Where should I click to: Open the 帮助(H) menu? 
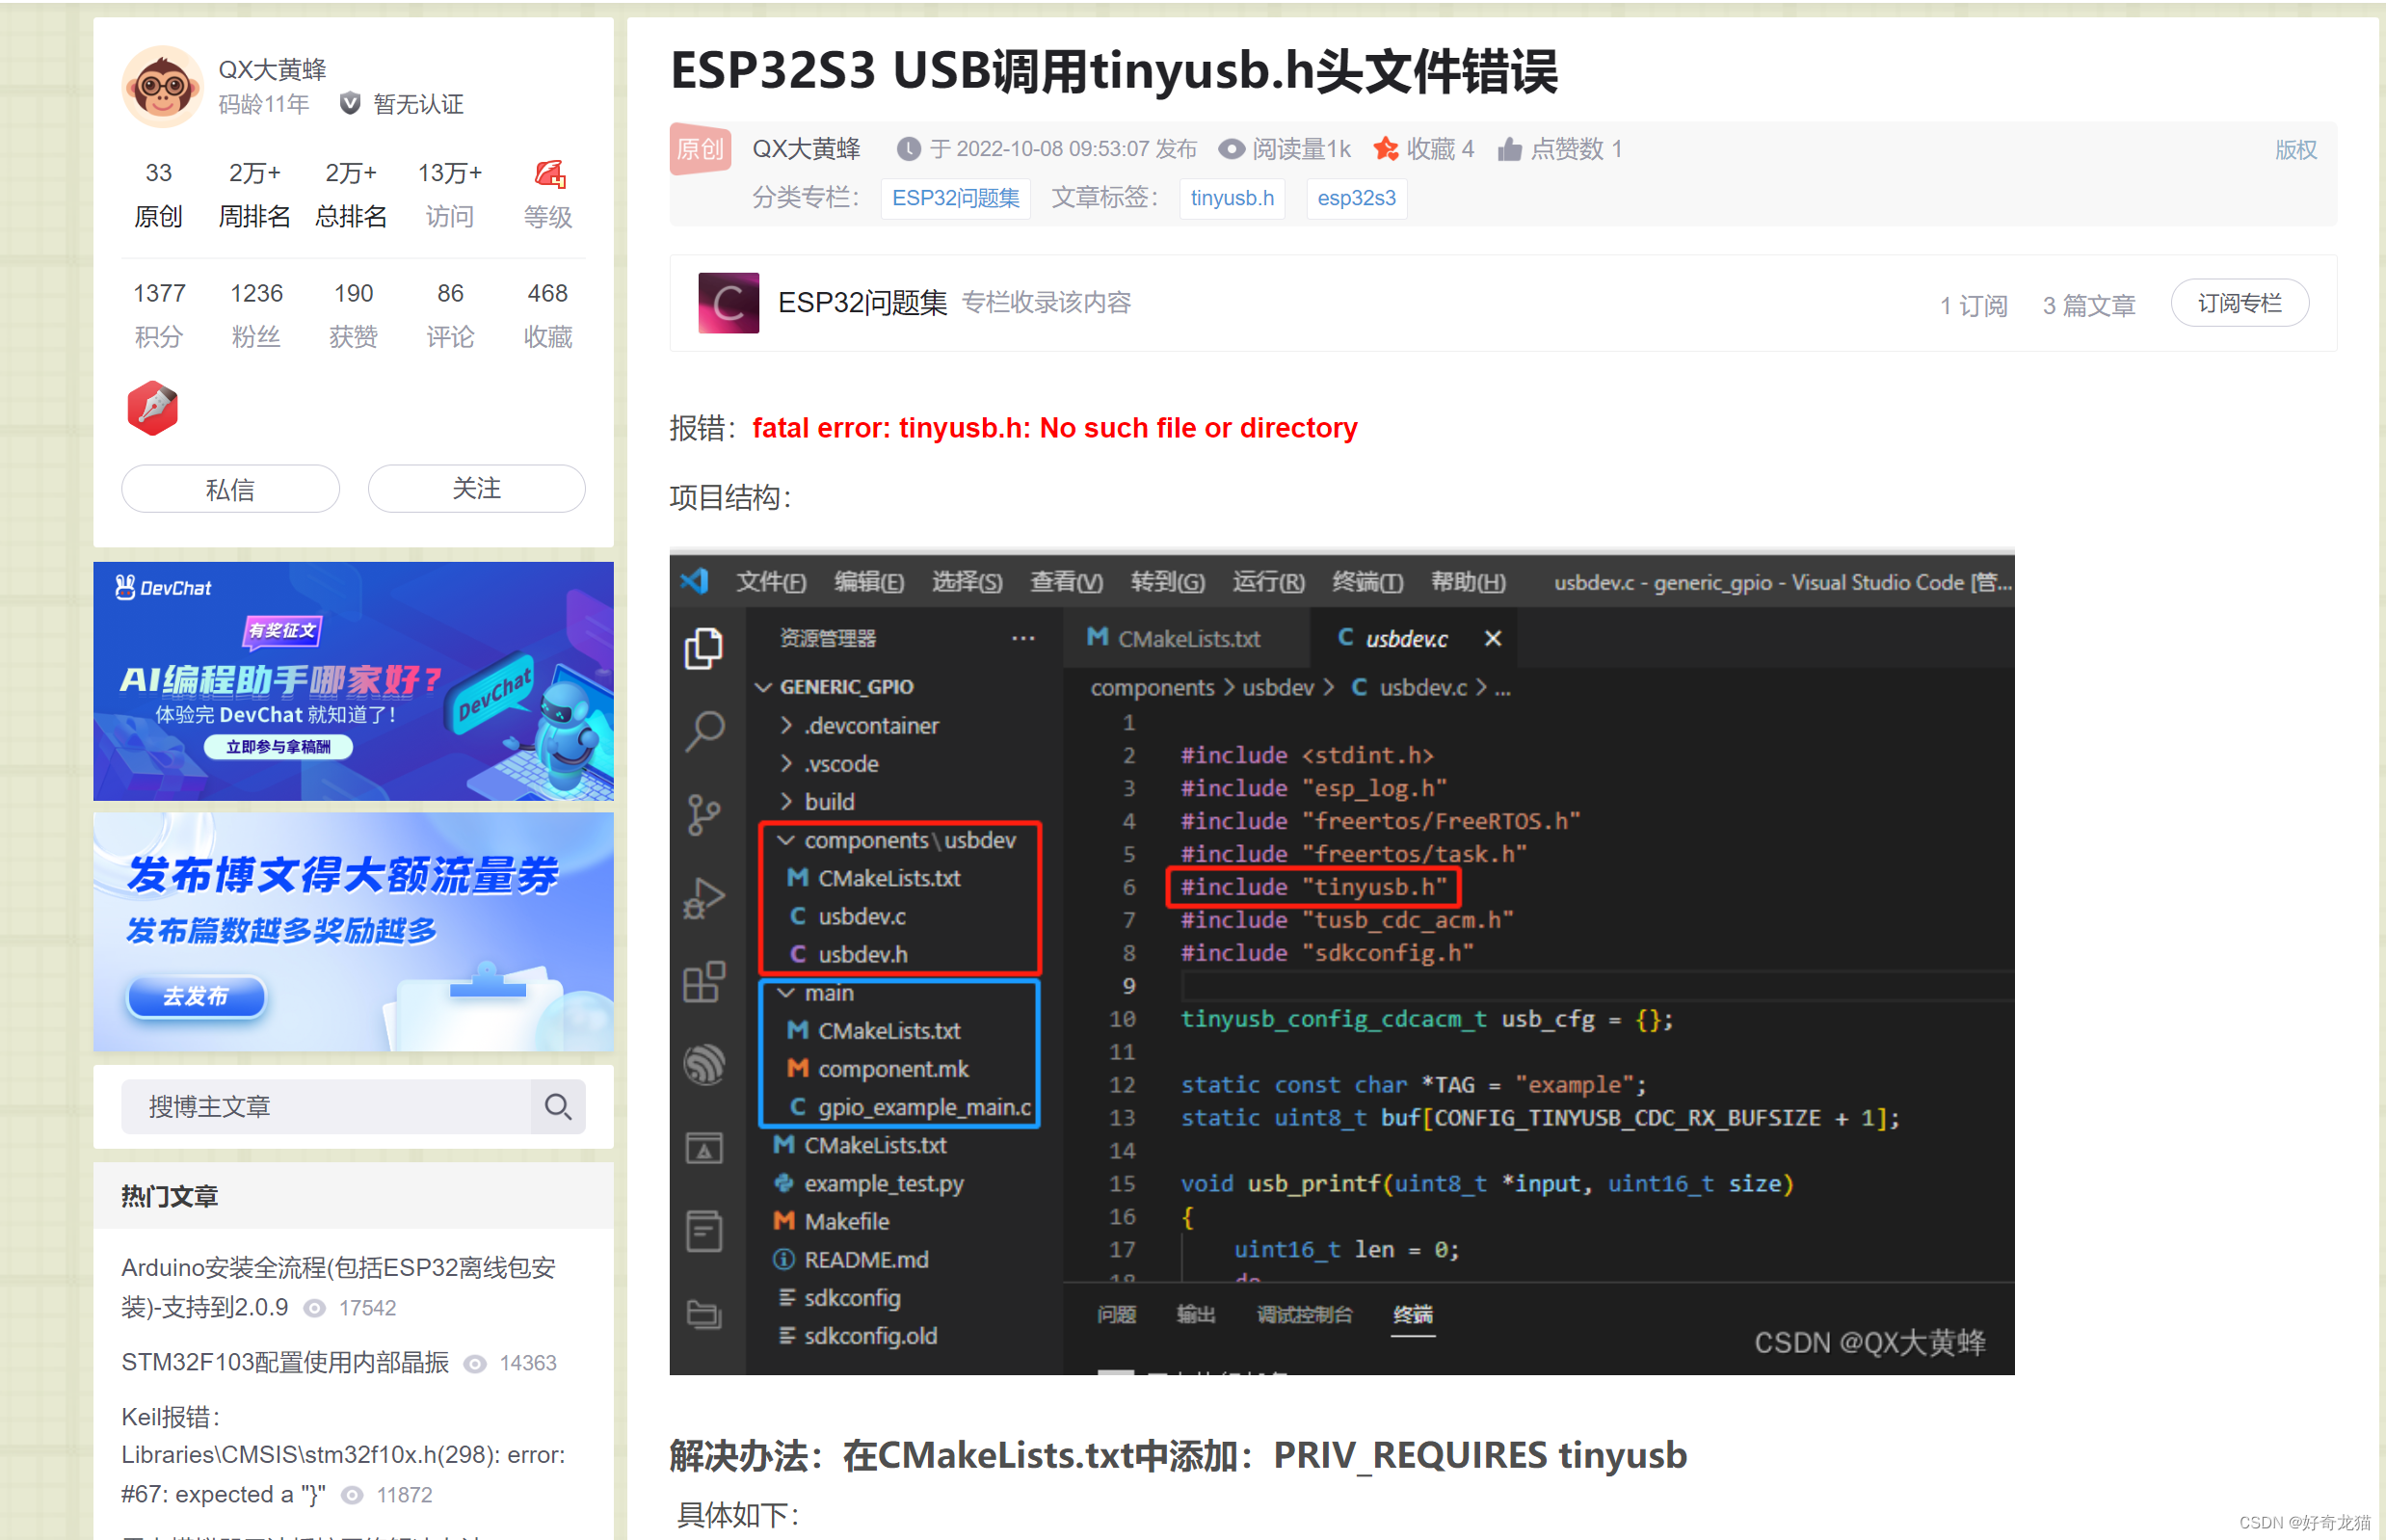point(1468,582)
